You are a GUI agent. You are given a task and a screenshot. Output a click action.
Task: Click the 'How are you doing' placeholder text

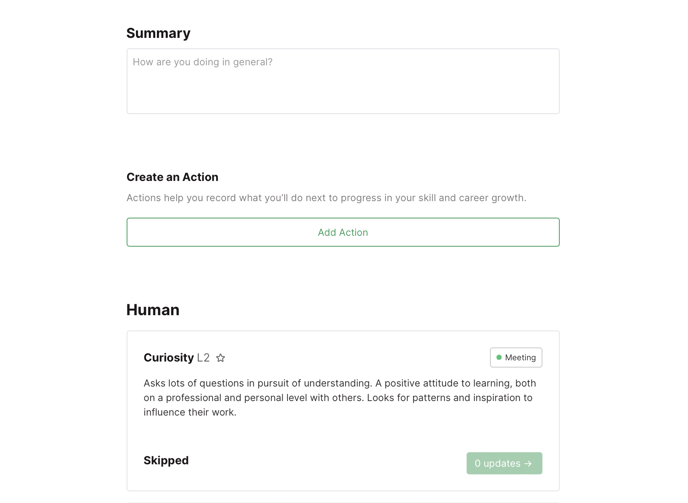(x=203, y=62)
